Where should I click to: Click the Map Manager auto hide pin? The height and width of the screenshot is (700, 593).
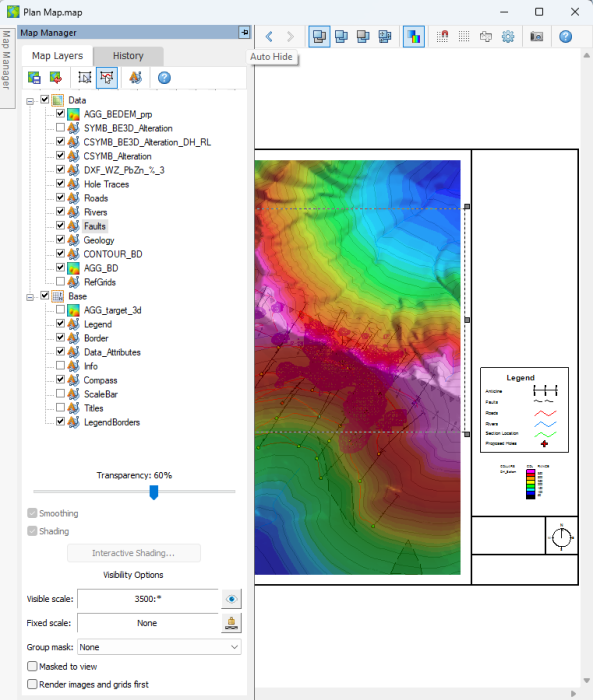point(244,32)
